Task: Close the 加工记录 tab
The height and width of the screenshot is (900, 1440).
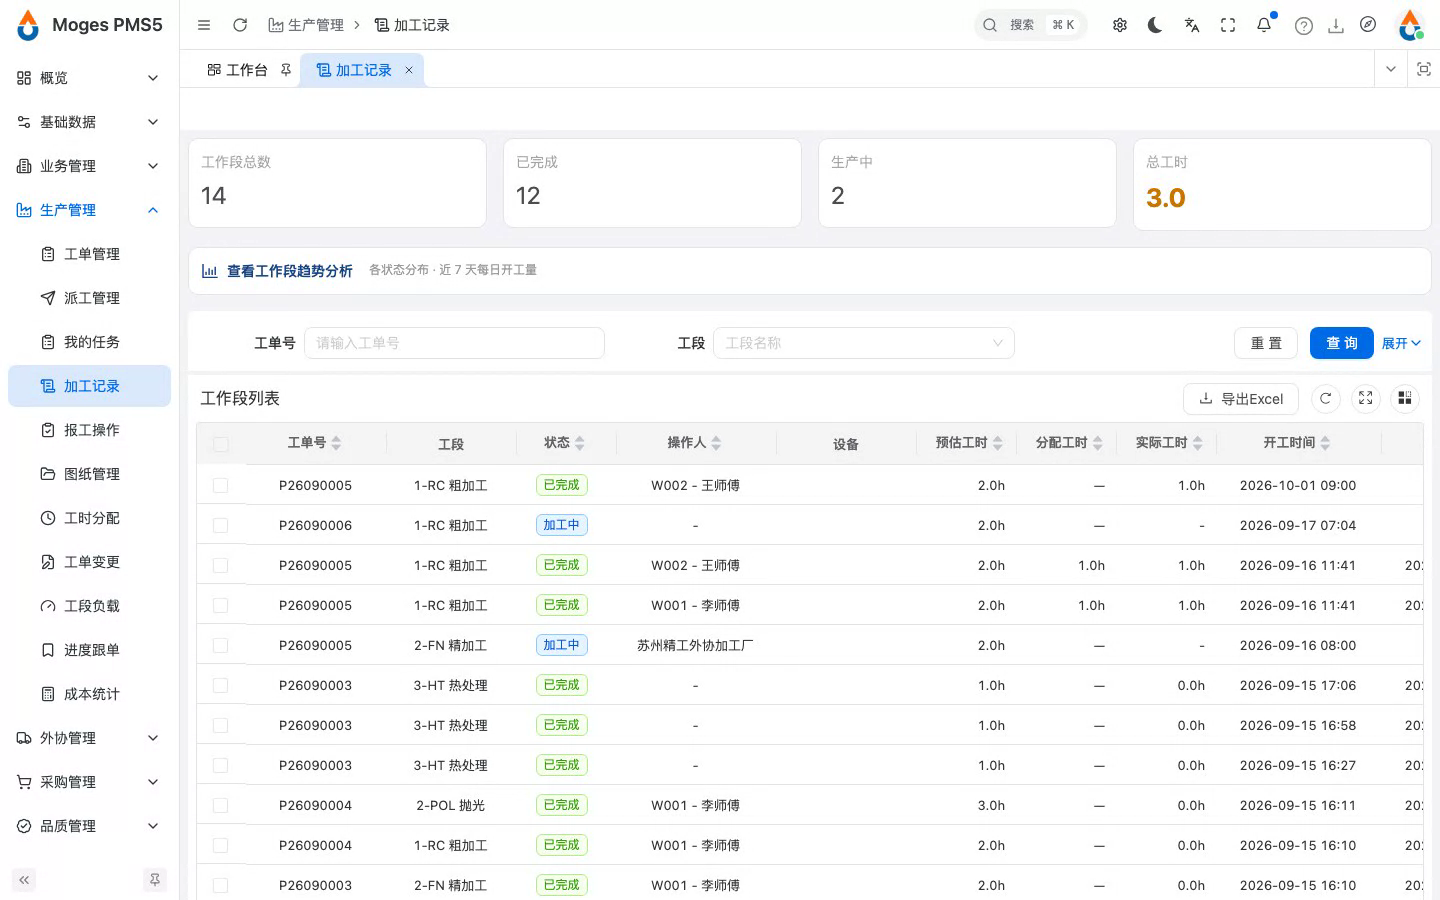Action: 408,70
